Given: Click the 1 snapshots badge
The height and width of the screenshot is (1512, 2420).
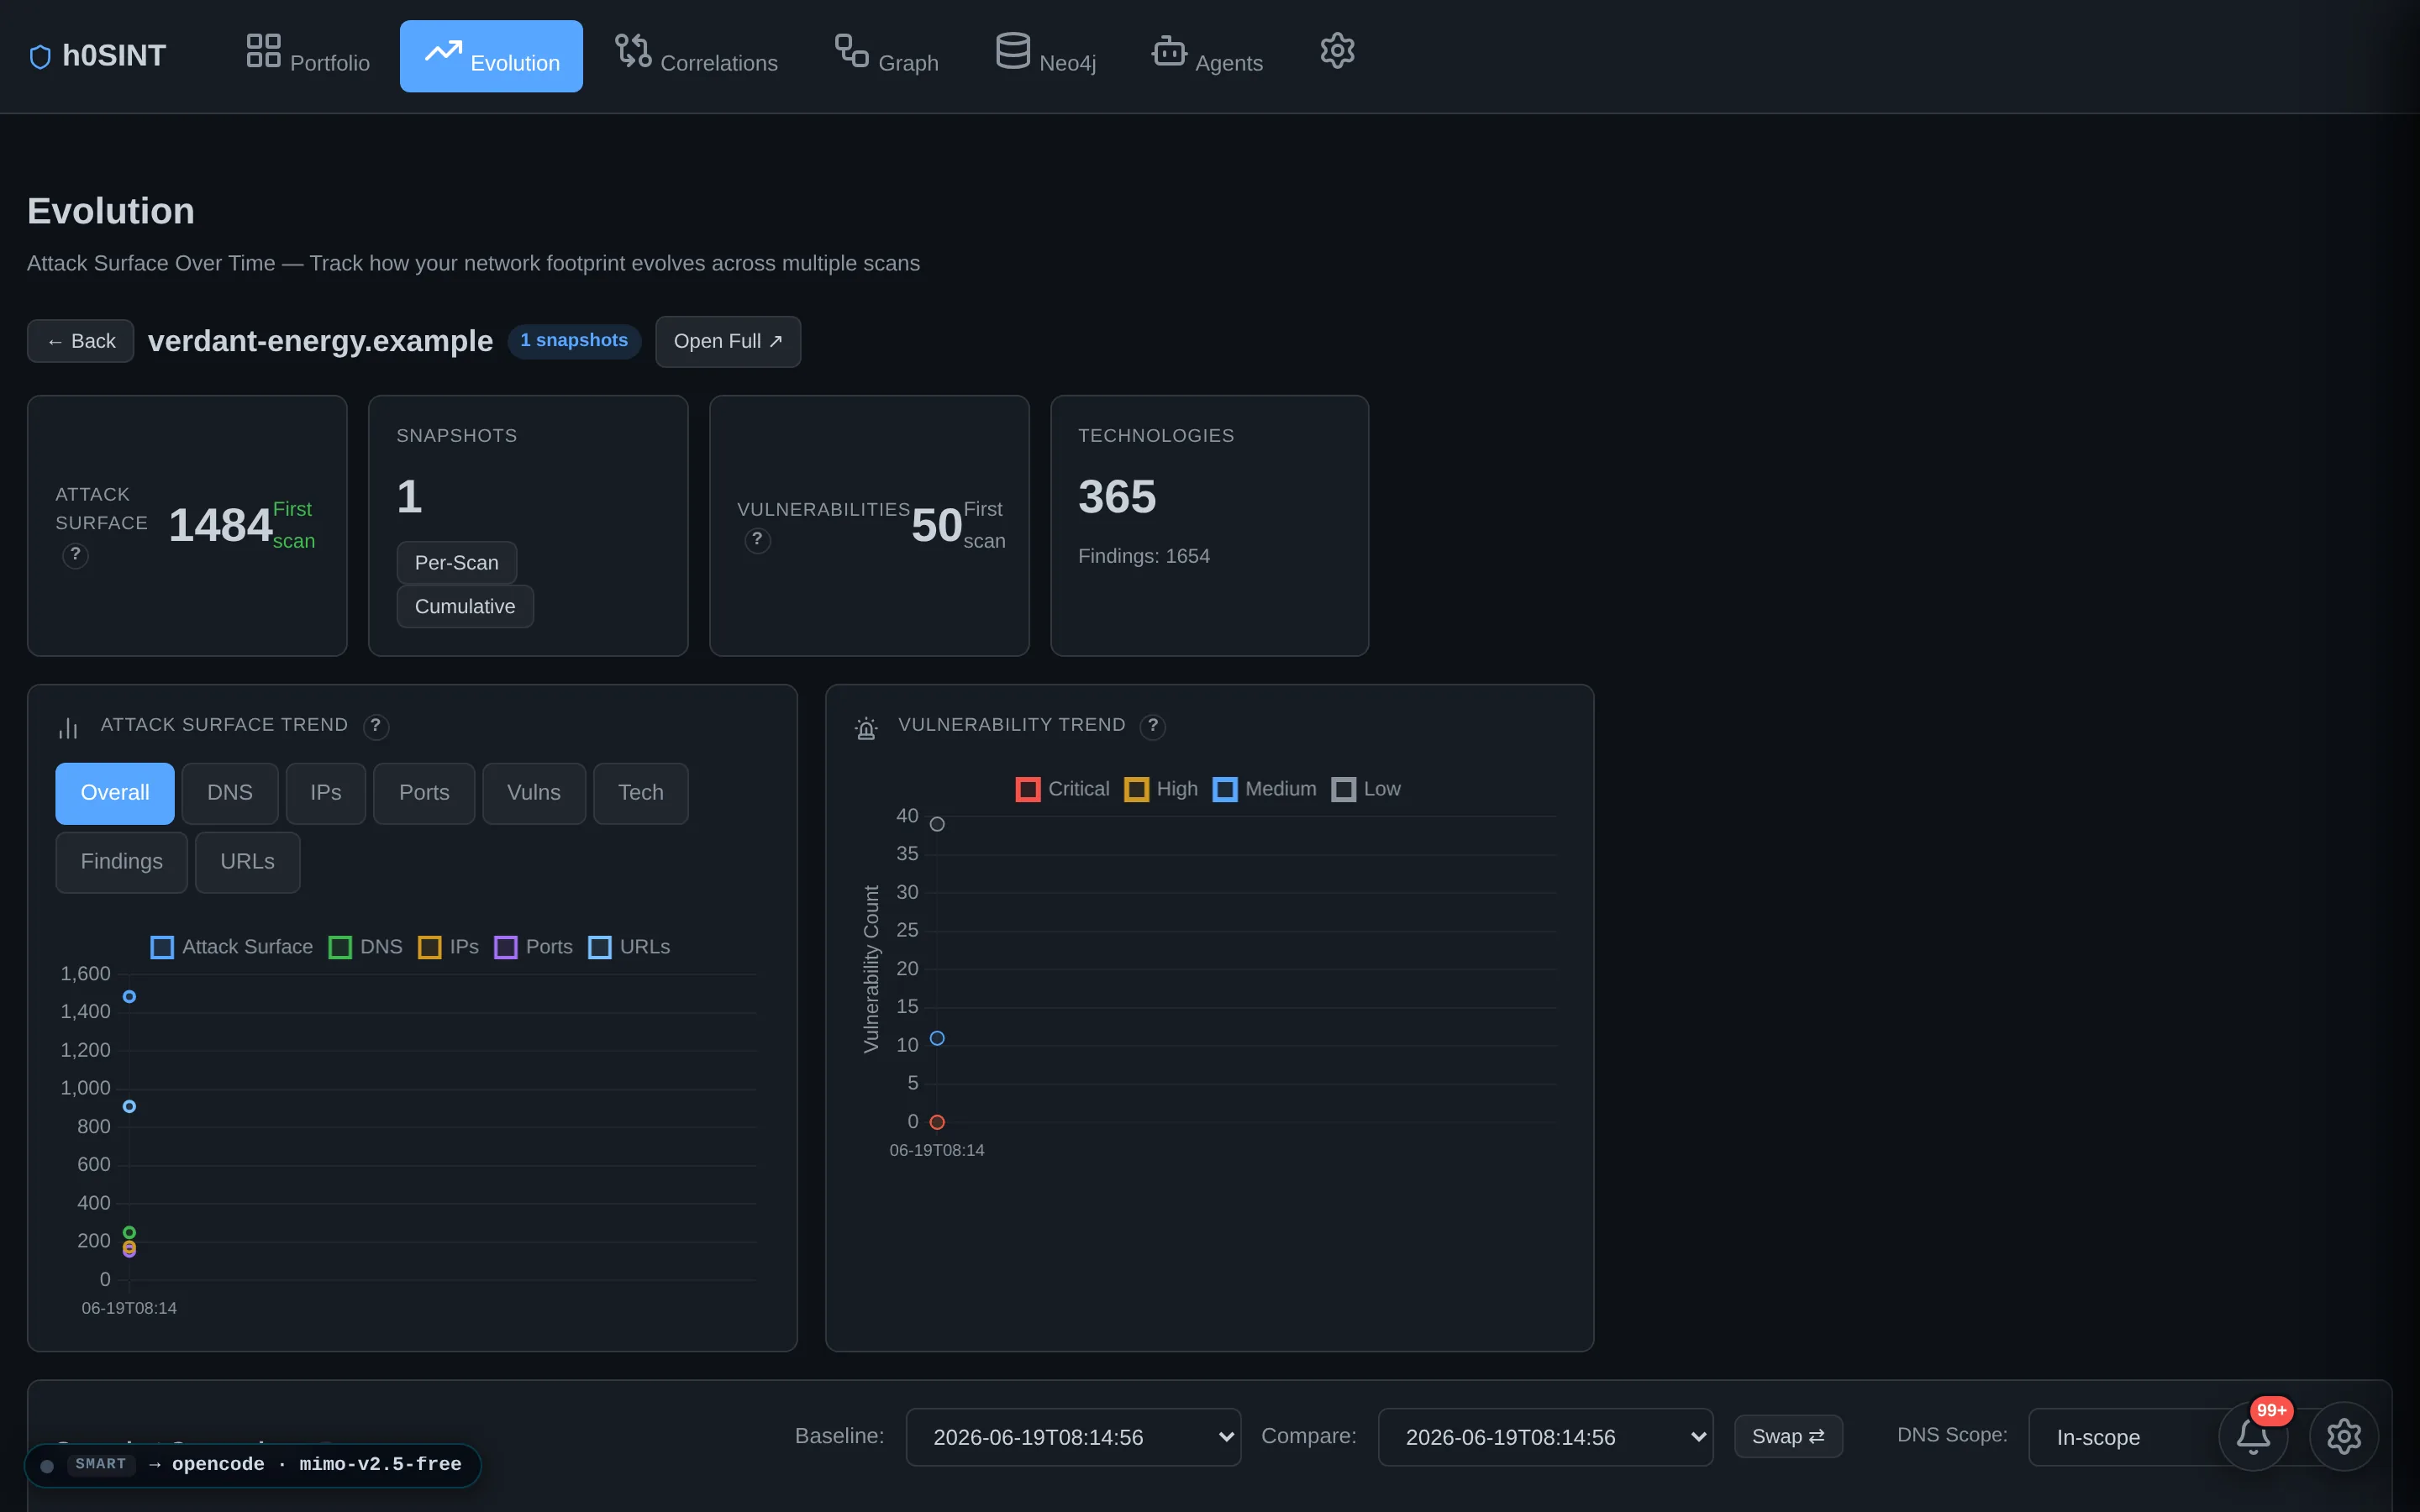Looking at the screenshot, I should [x=574, y=341].
